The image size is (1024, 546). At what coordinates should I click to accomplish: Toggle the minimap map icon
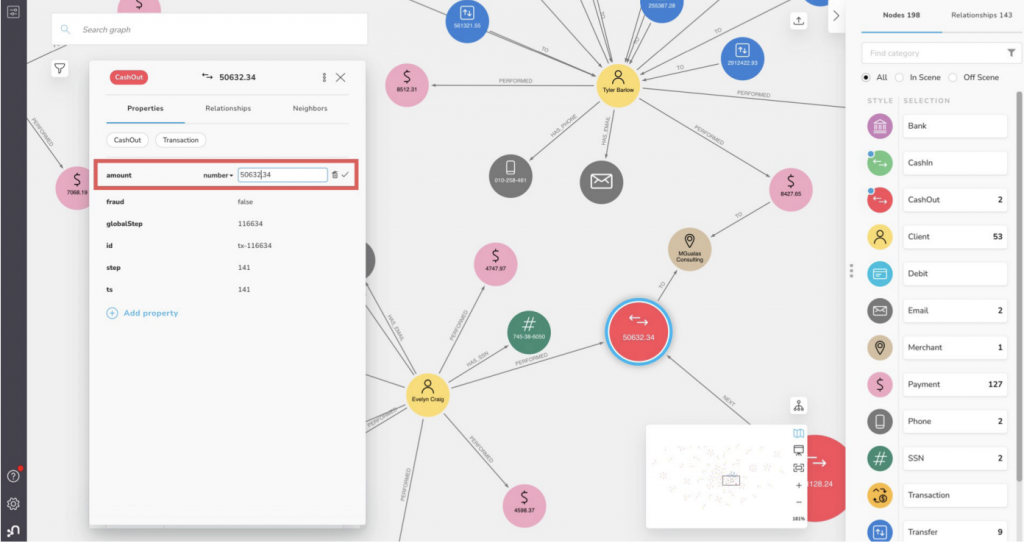798,434
